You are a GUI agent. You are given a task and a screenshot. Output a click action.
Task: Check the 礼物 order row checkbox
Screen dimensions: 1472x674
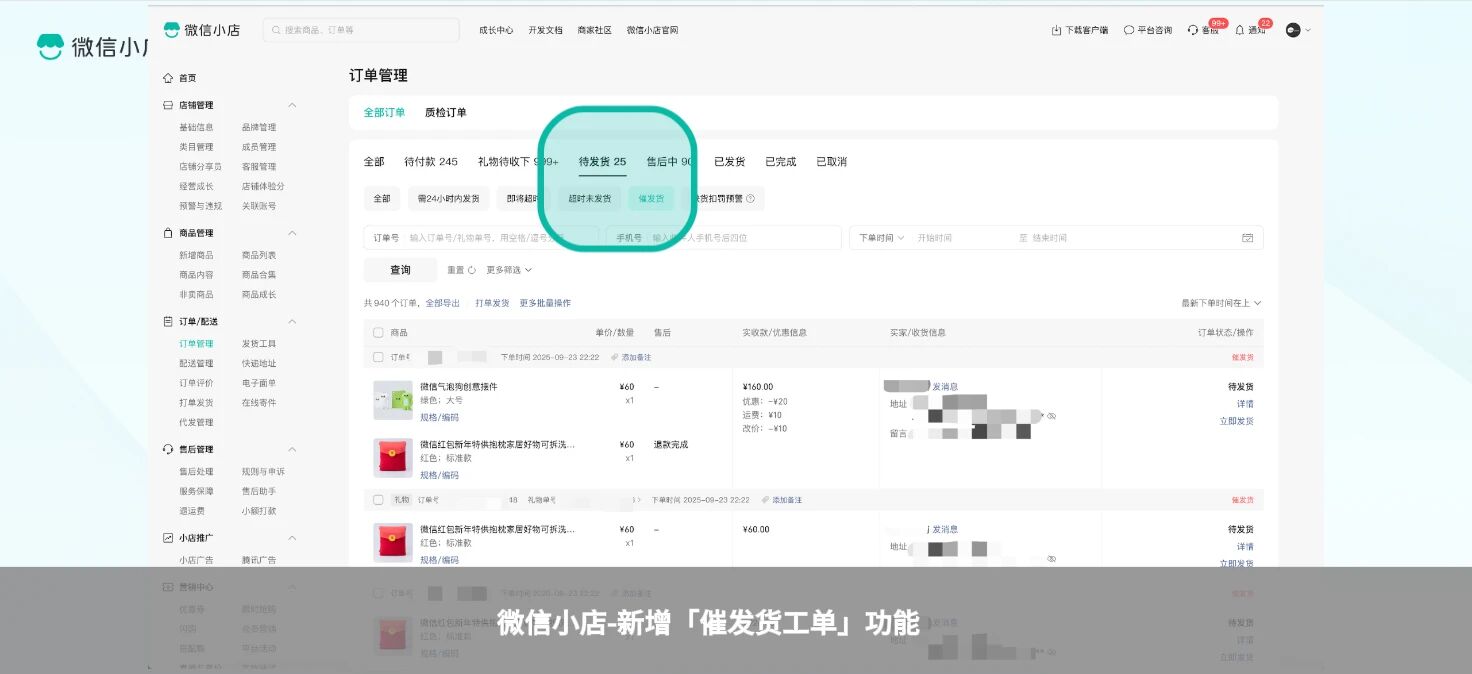pos(378,500)
